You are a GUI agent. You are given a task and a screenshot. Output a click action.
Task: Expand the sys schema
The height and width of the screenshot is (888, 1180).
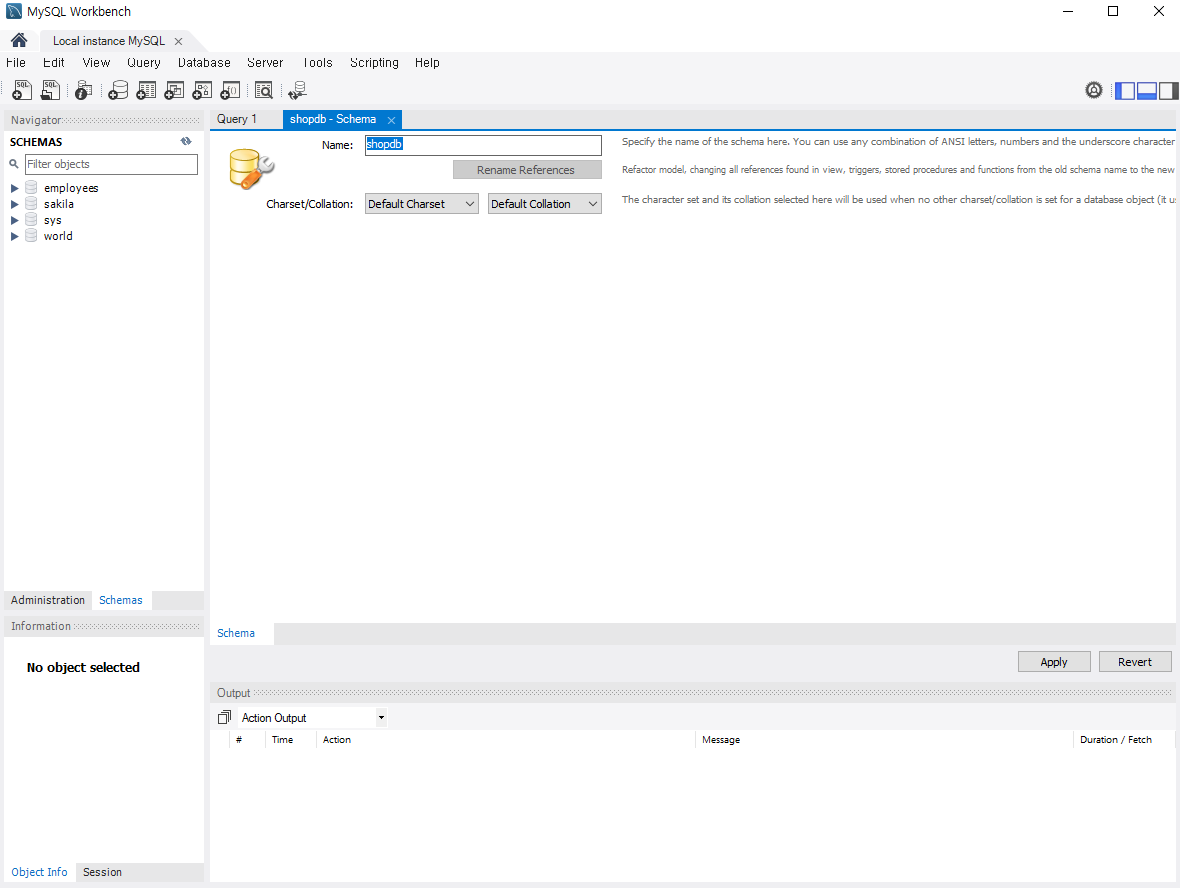click(14, 220)
